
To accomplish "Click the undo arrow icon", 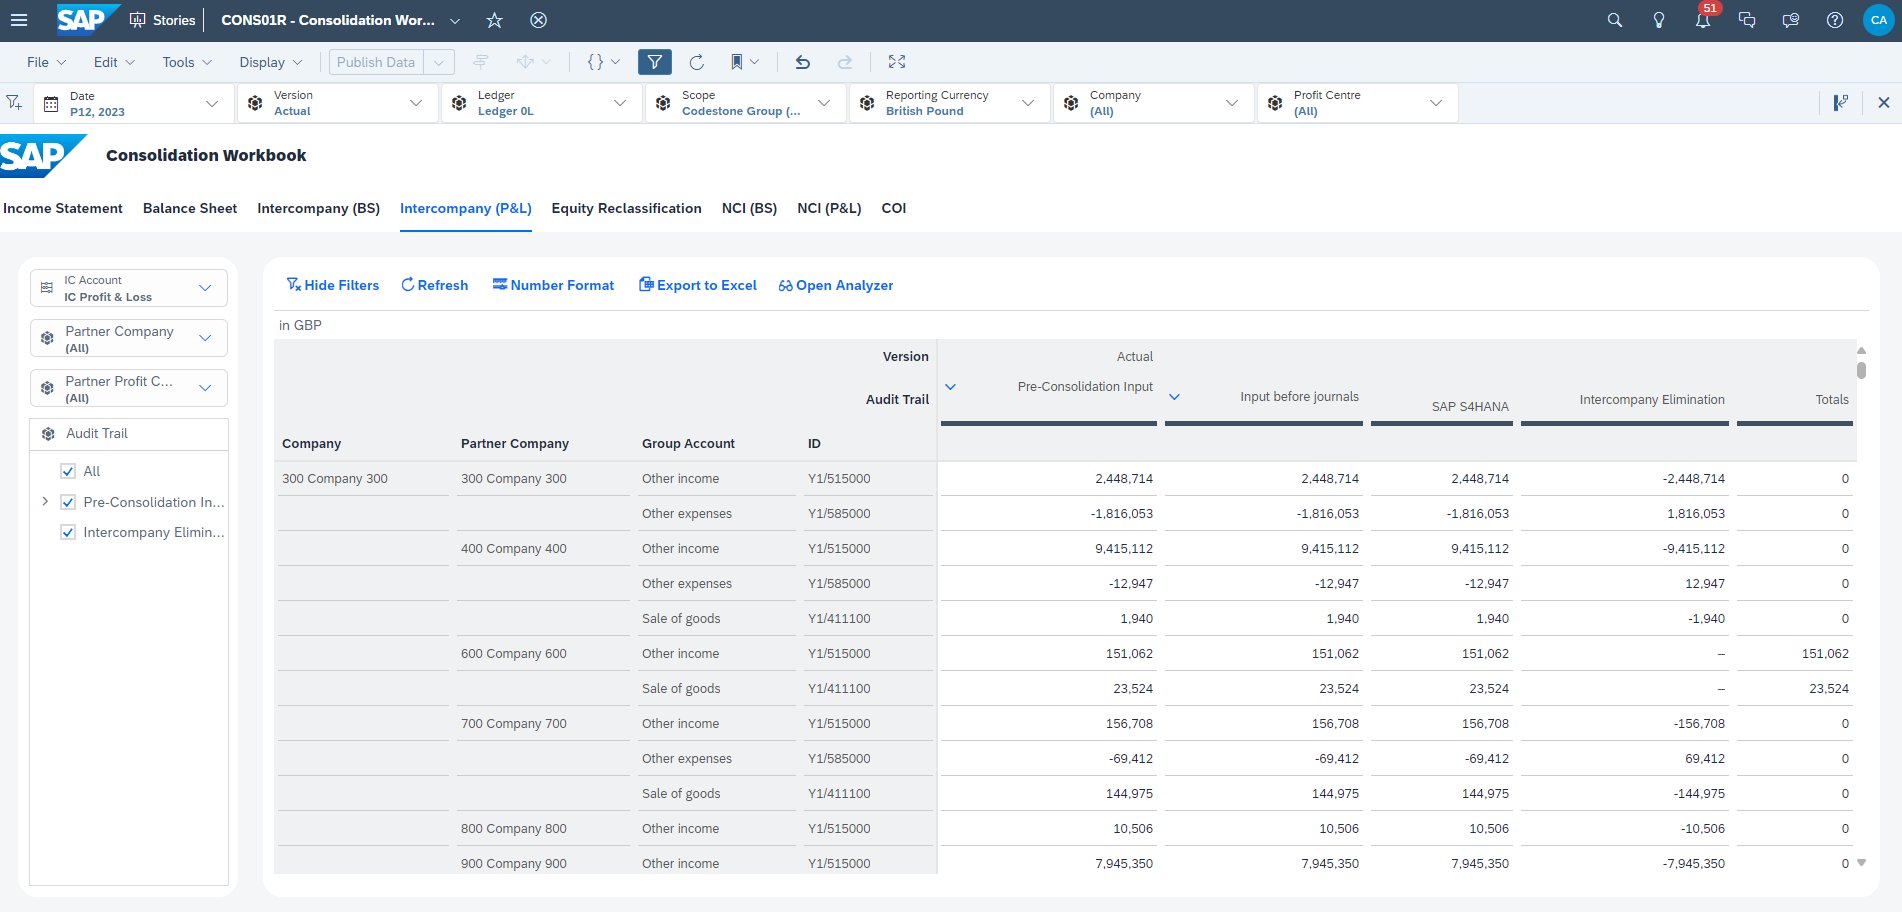I will [x=802, y=62].
